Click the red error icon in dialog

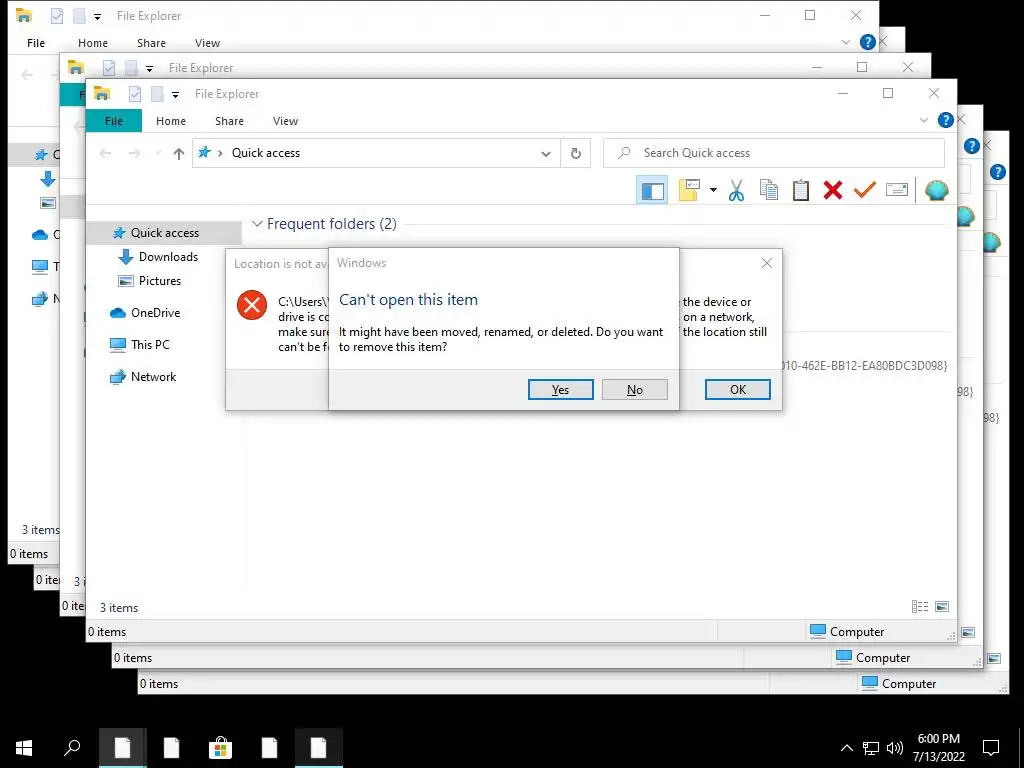tap(251, 305)
